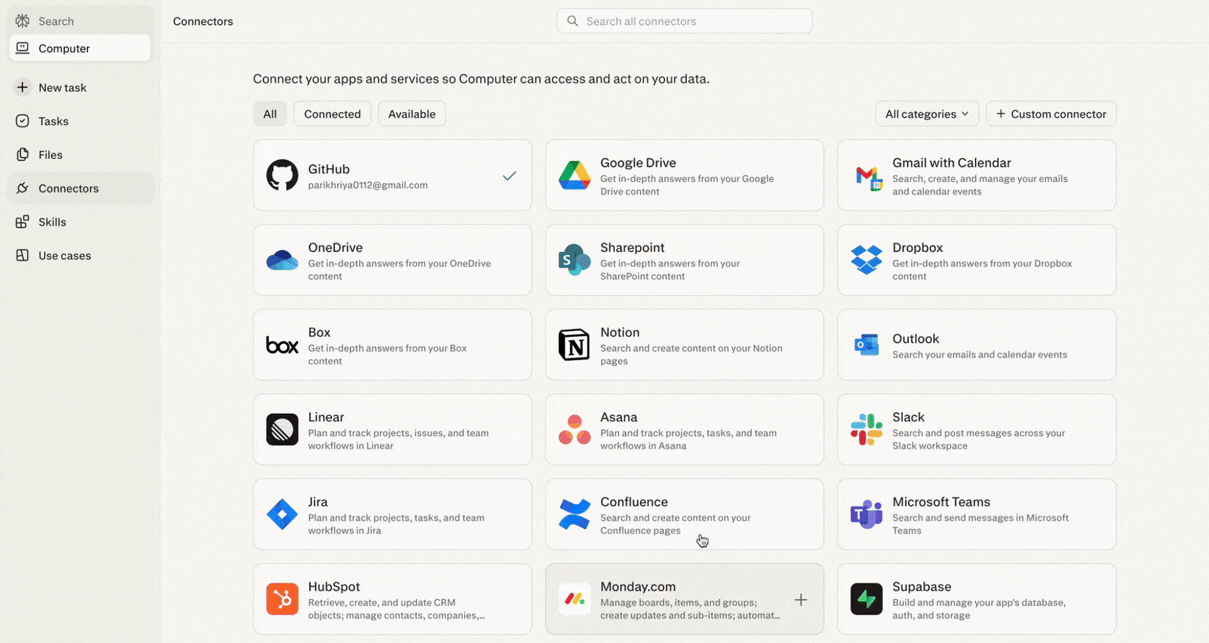
Task: Switch to the Available filter tab
Action: (x=412, y=114)
